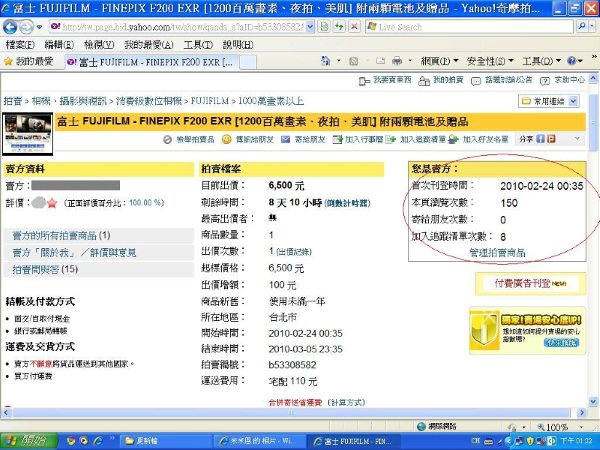Click the address bar URL field
The height and width of the screenshot is (450, 600).
click(178, 27)
